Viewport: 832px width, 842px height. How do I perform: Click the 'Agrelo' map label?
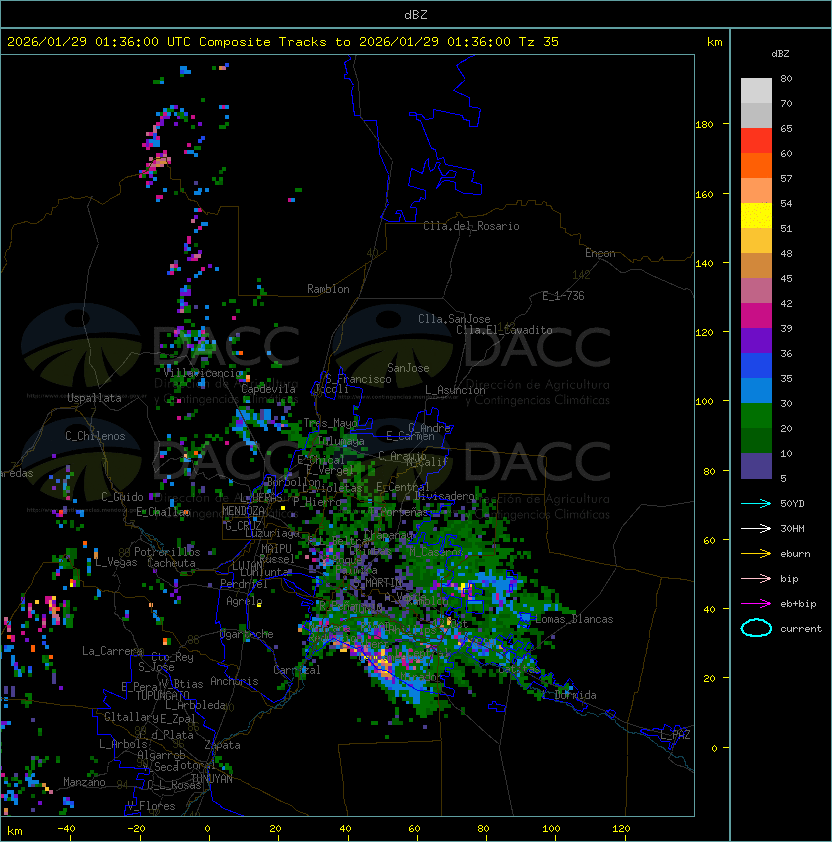pos(244,601)
